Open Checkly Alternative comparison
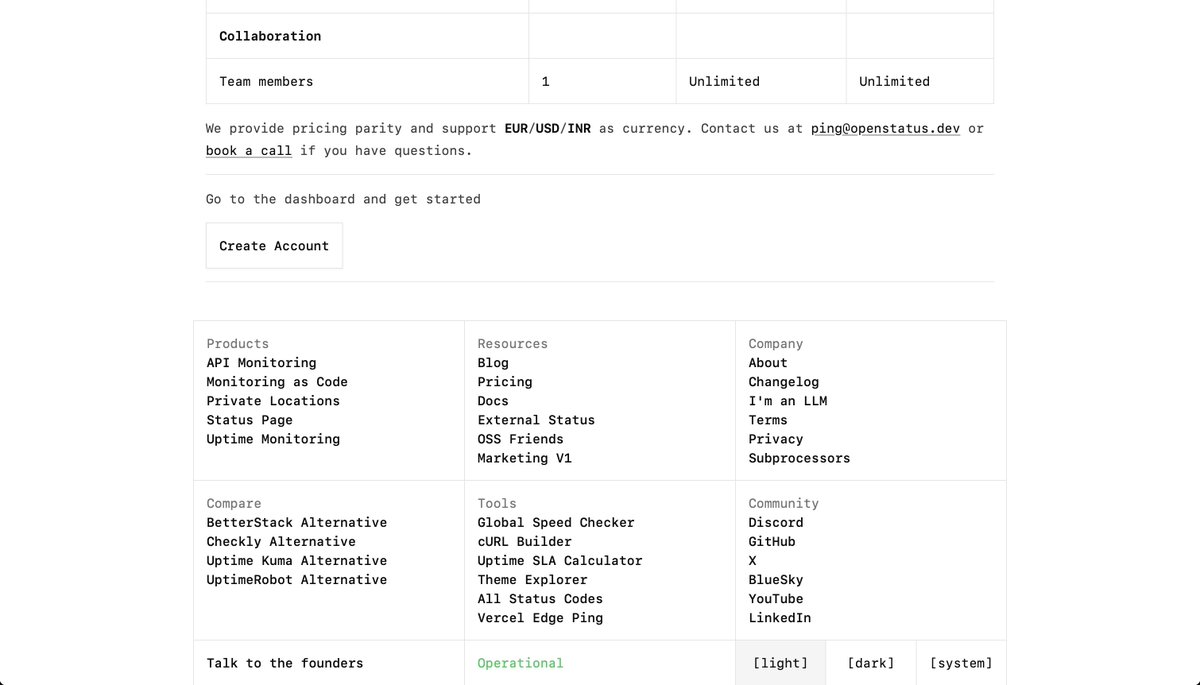 pos(281,542)
